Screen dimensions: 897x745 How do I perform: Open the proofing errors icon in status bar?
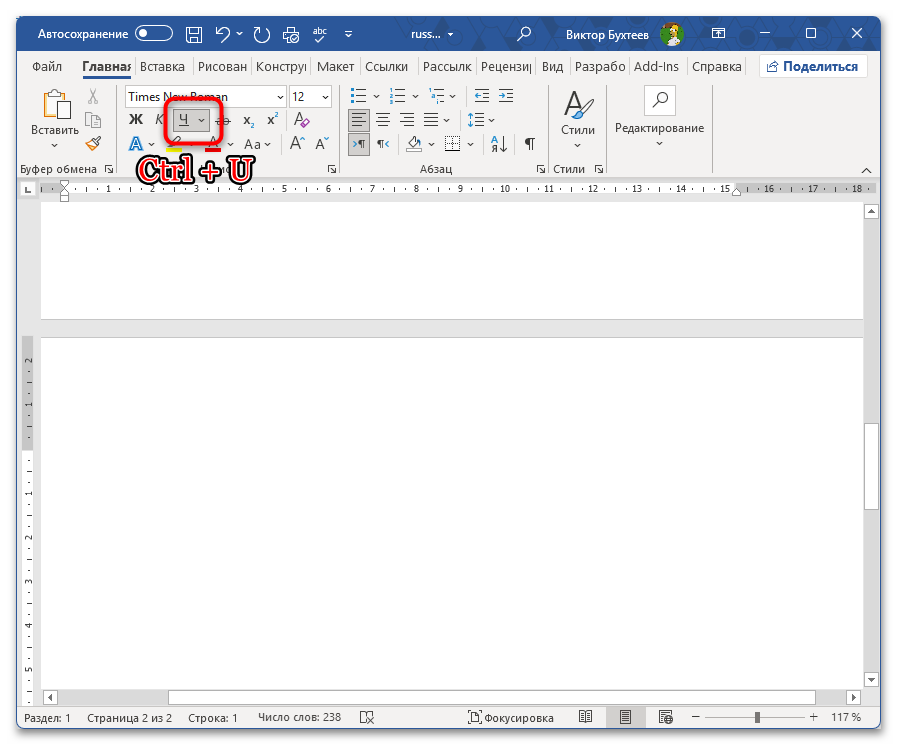[367, 717]
